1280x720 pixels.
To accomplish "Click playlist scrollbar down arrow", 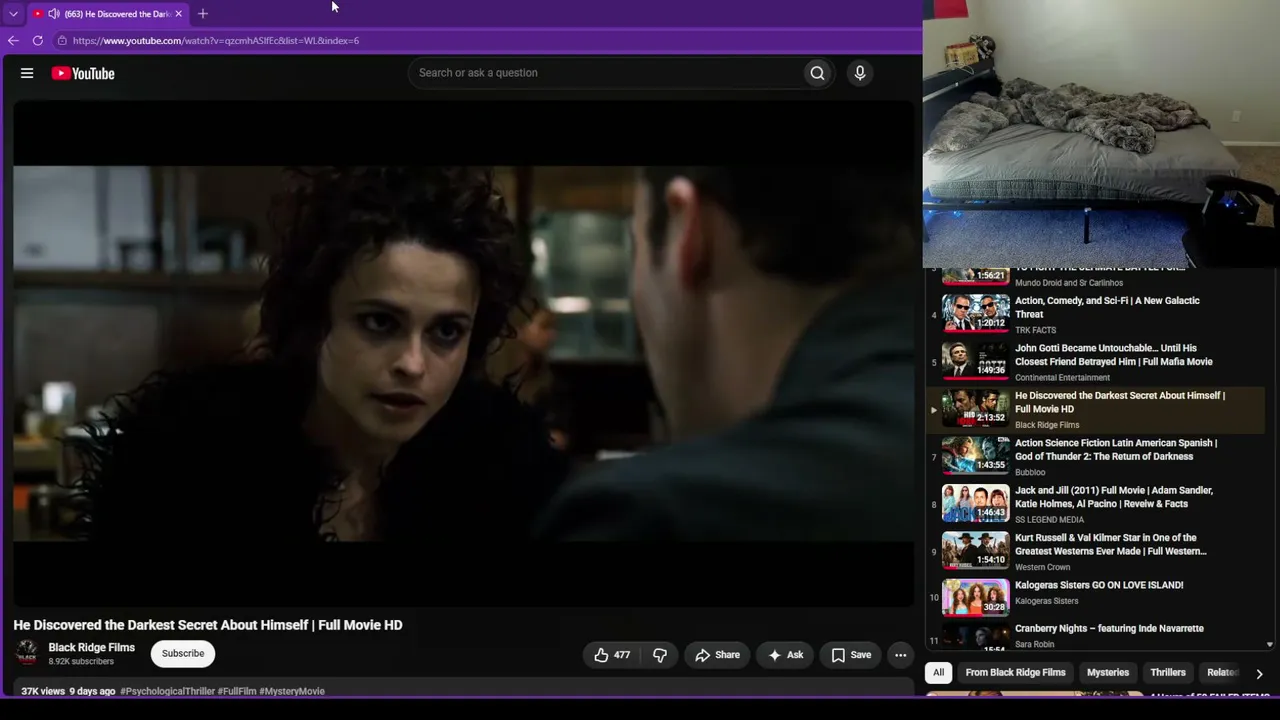I will pyautogui.click(x=1270, y=645).
